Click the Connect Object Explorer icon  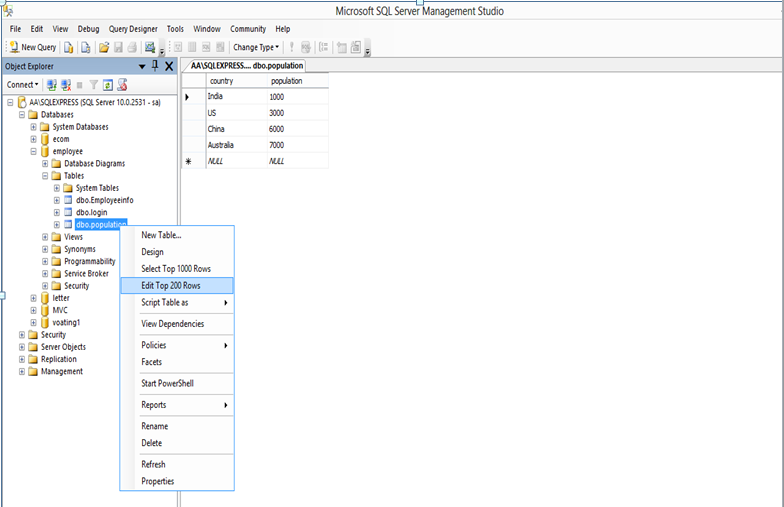point(52,85)
